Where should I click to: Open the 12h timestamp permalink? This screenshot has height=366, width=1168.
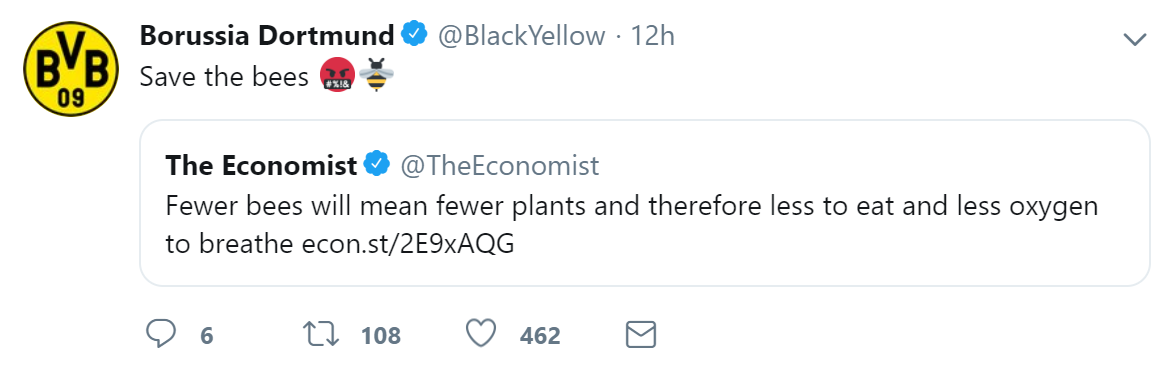(653, 35)
